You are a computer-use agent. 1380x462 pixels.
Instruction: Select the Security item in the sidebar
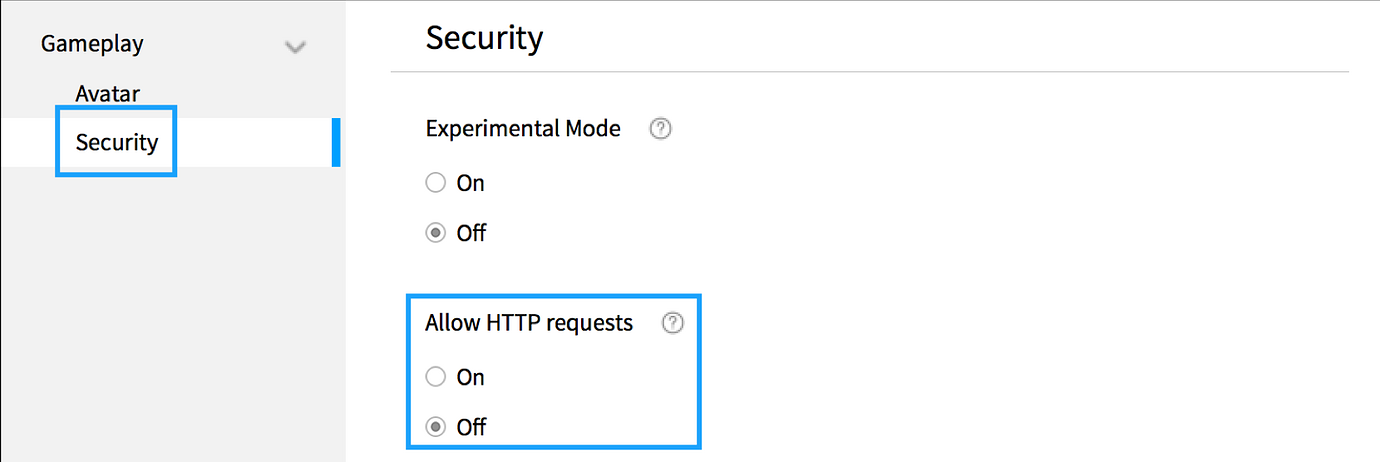click(117, 142)
